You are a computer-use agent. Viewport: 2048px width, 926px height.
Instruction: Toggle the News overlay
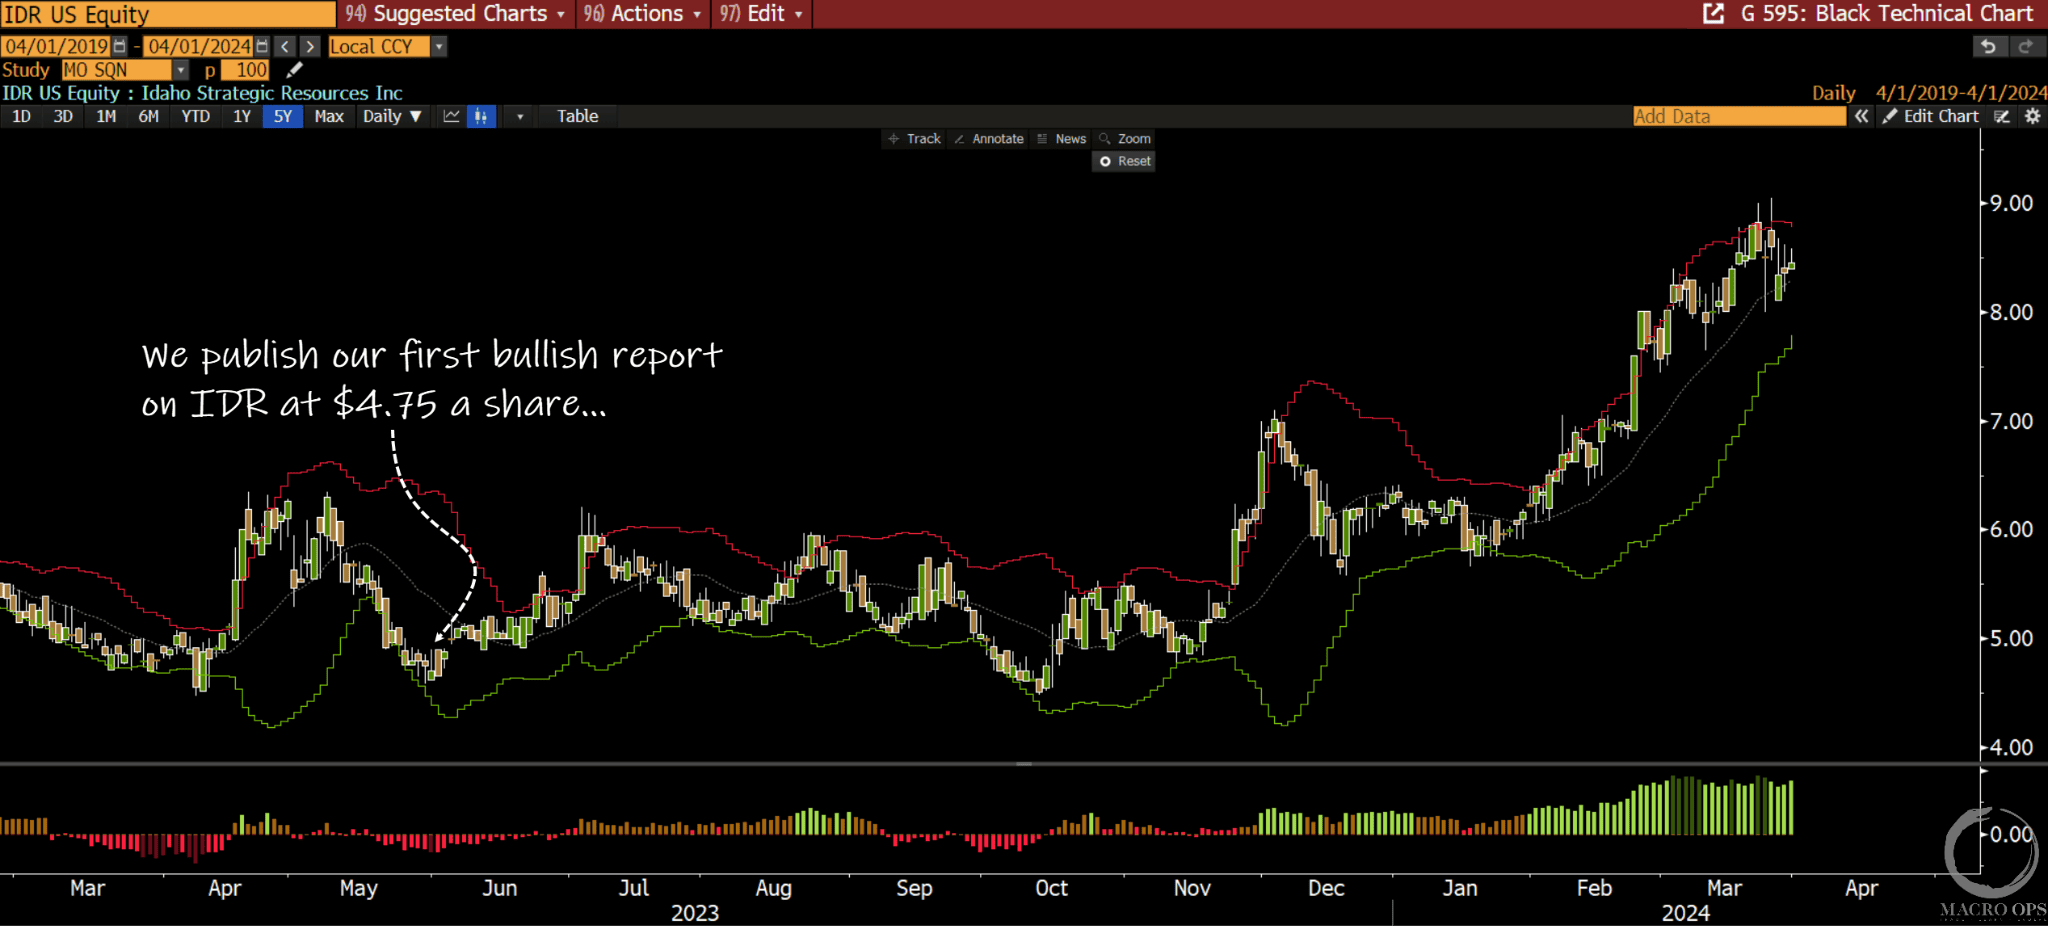pyautogui.click(x=1062, y=139)
